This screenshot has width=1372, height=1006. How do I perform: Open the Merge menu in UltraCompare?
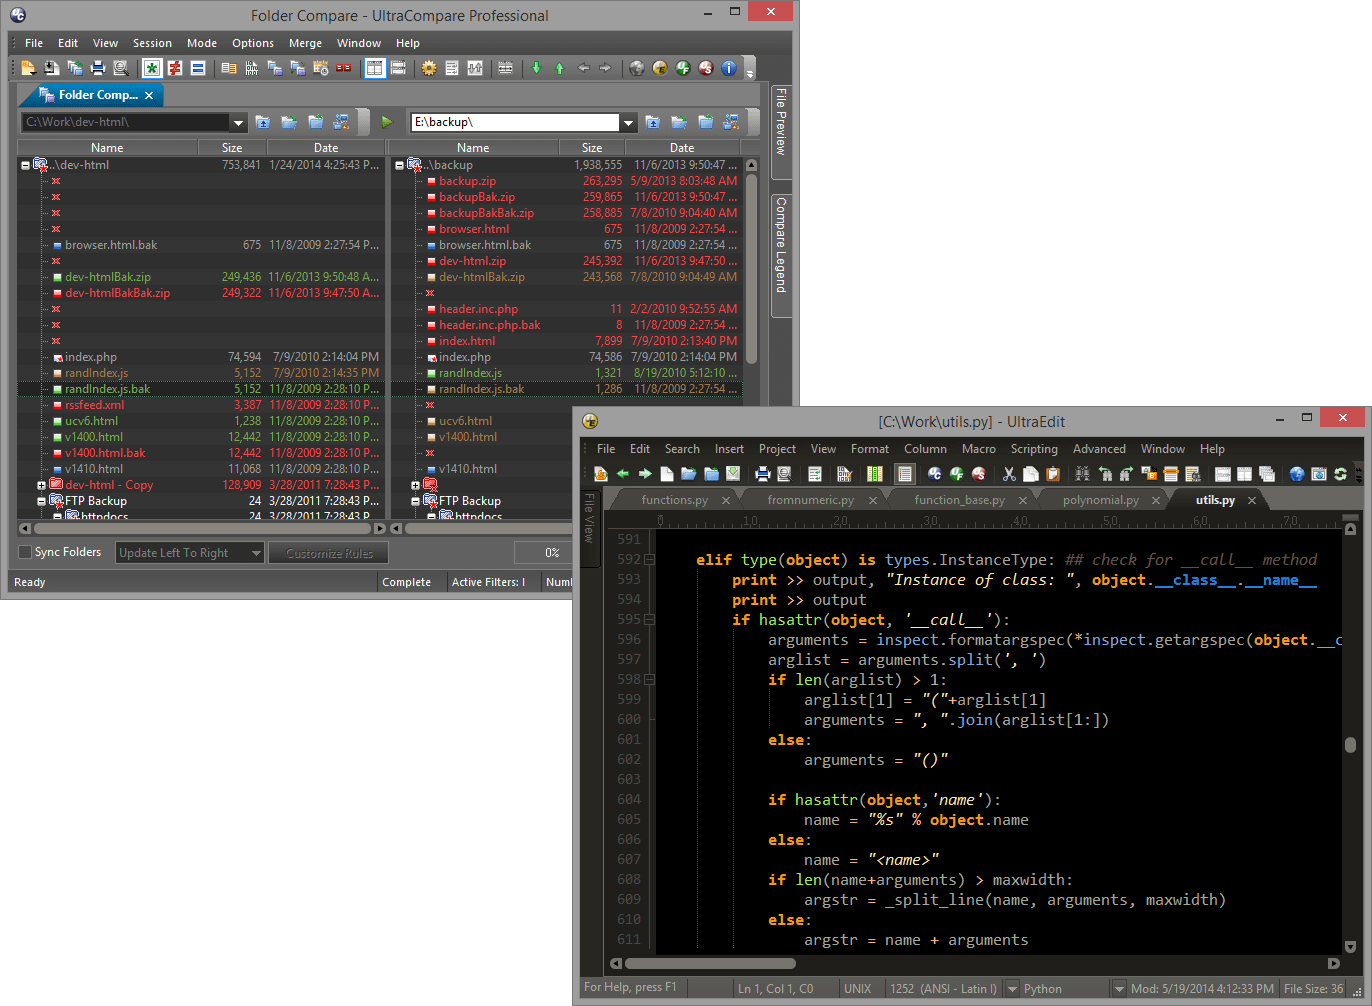pyautogui.click(x=305, y=43)
